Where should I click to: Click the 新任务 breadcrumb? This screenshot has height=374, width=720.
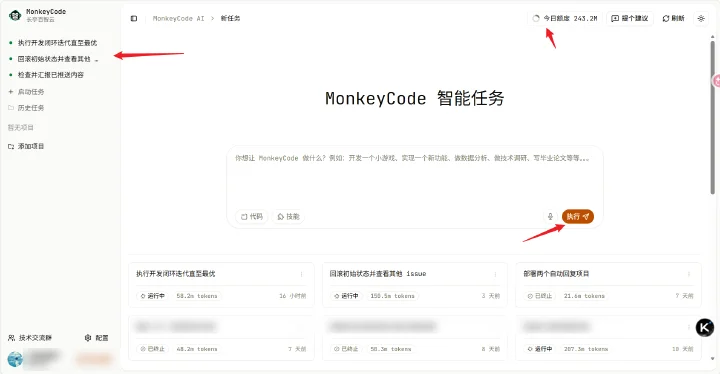(231, 18)
